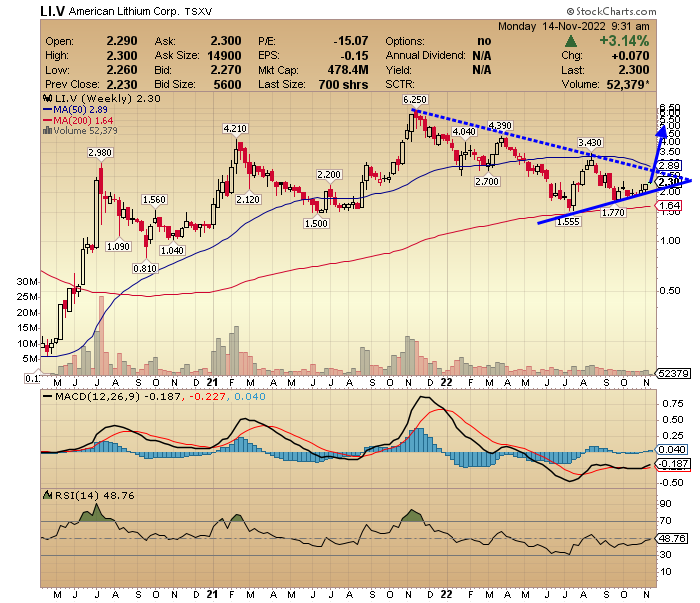Click the 4.210 price label

coord(235,129)
